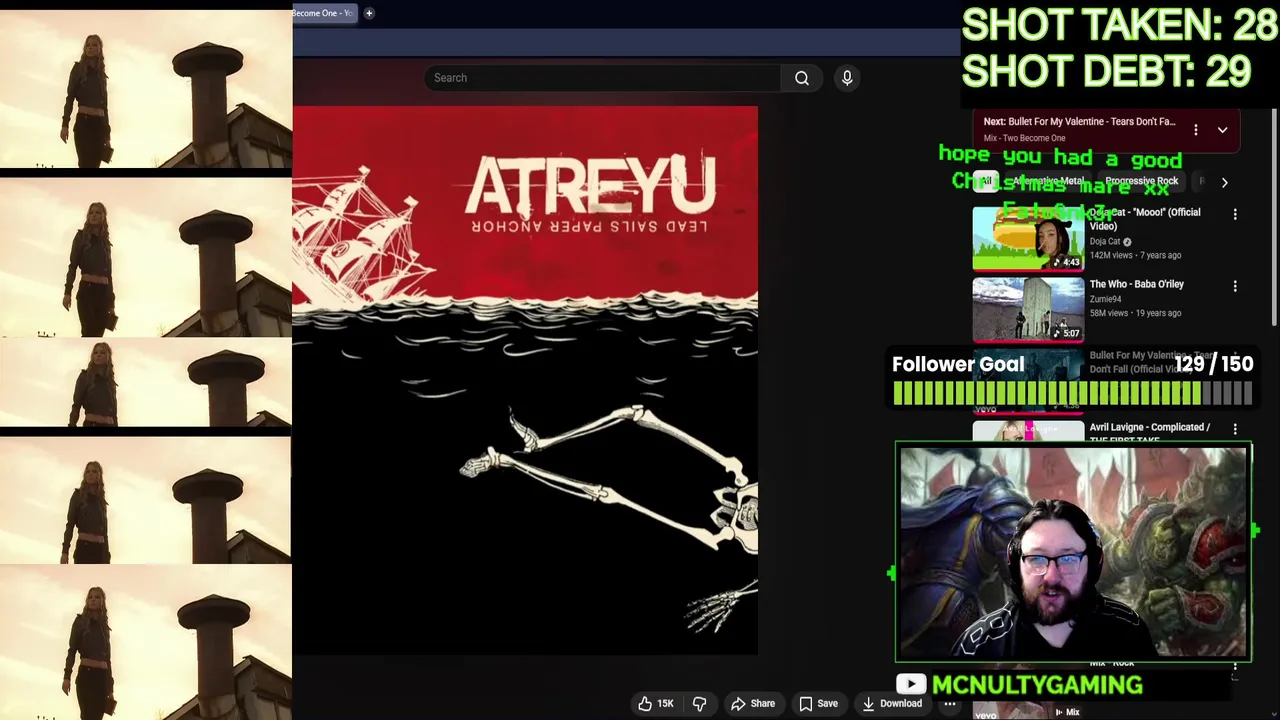The image size is (1280, 720).
Task: Dislike the Atreyu video
Action: pyautogui.click(x=700, y=703)
